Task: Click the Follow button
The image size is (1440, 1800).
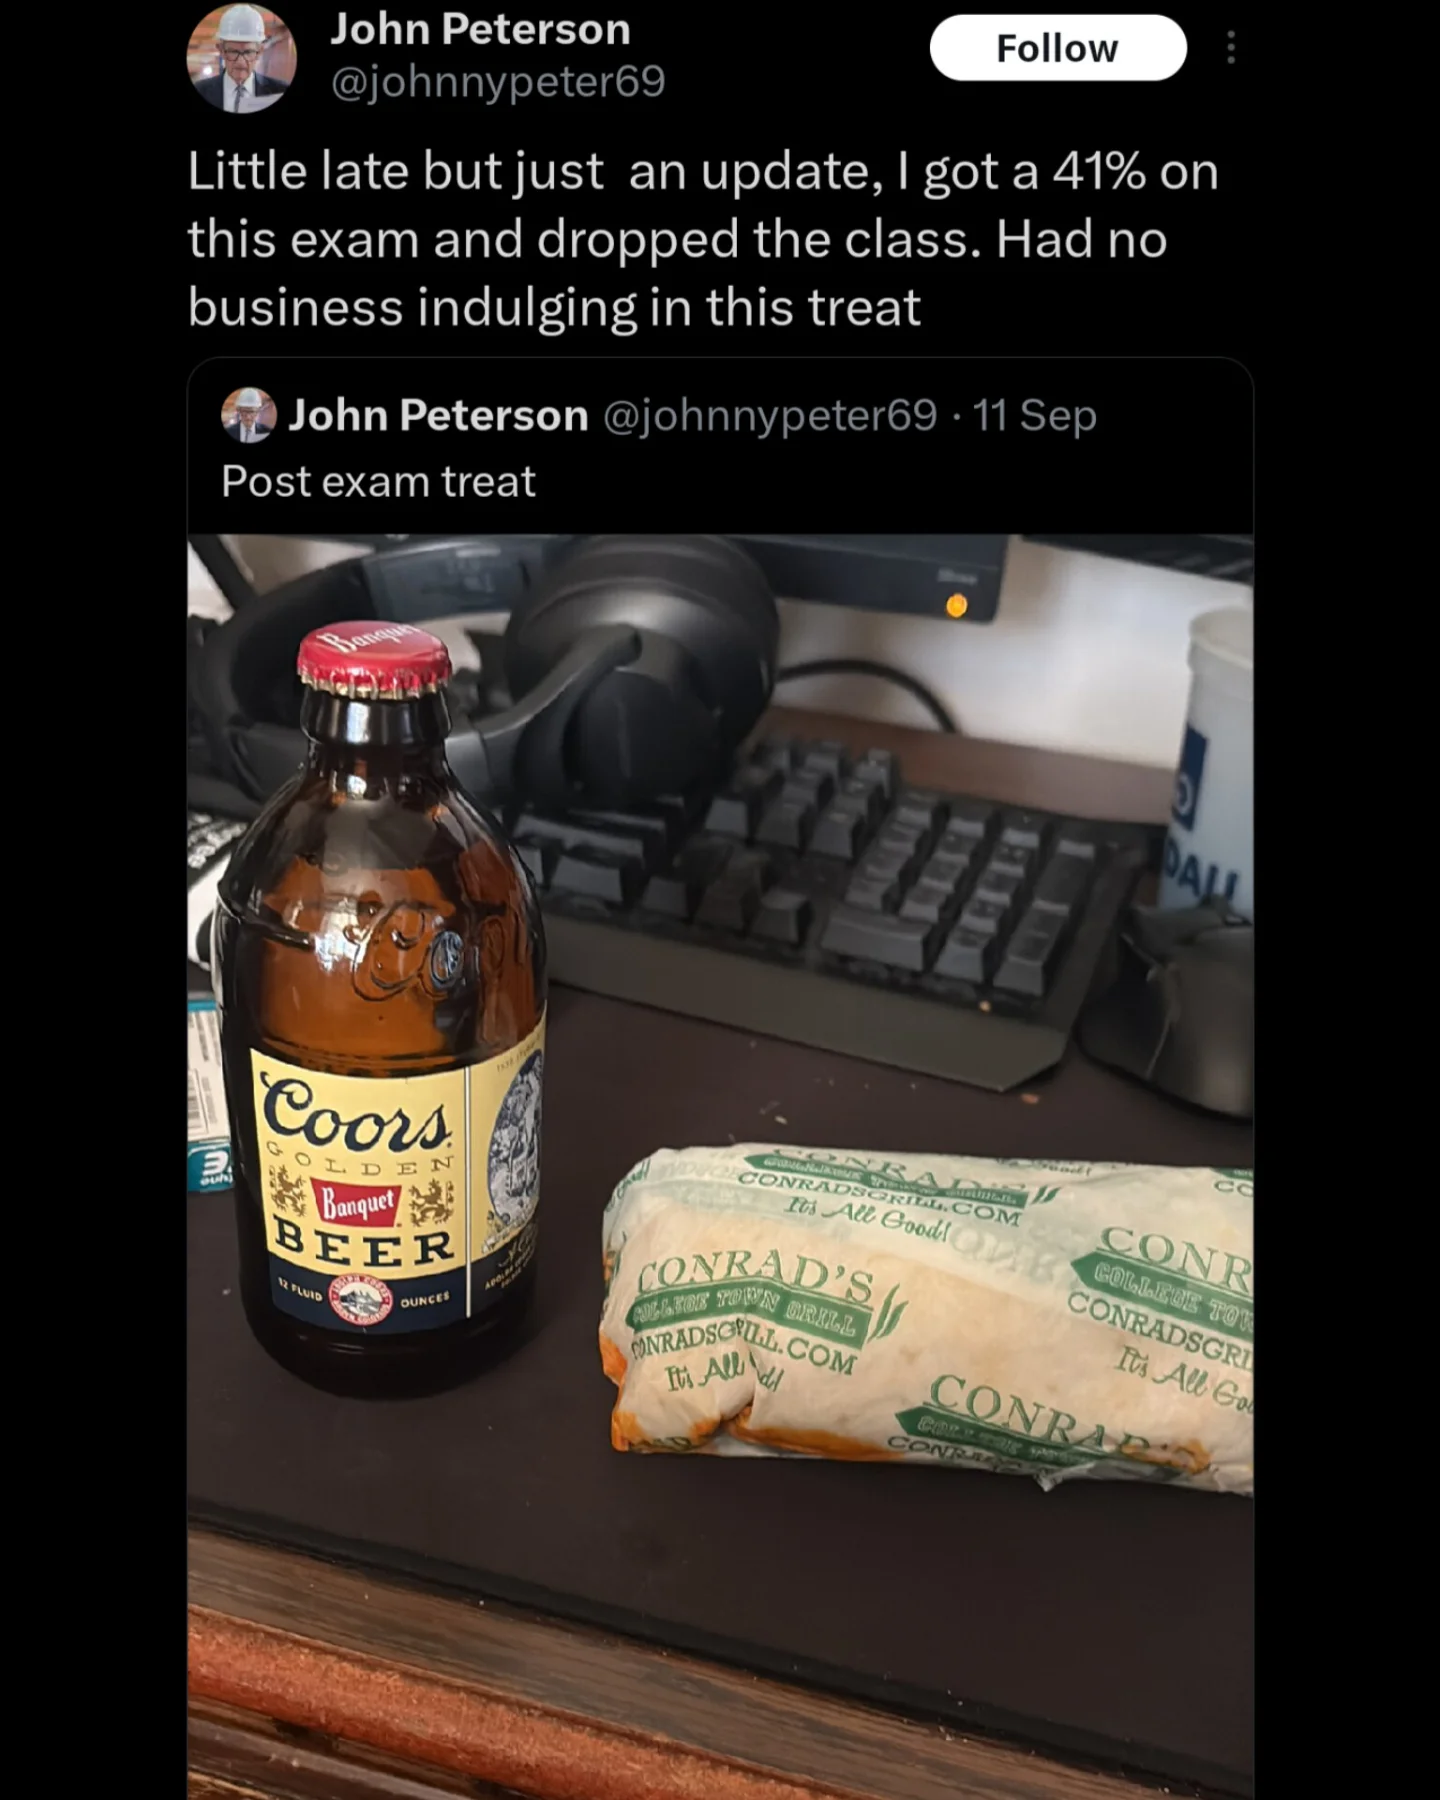Action: click(x=1058, y=48)
